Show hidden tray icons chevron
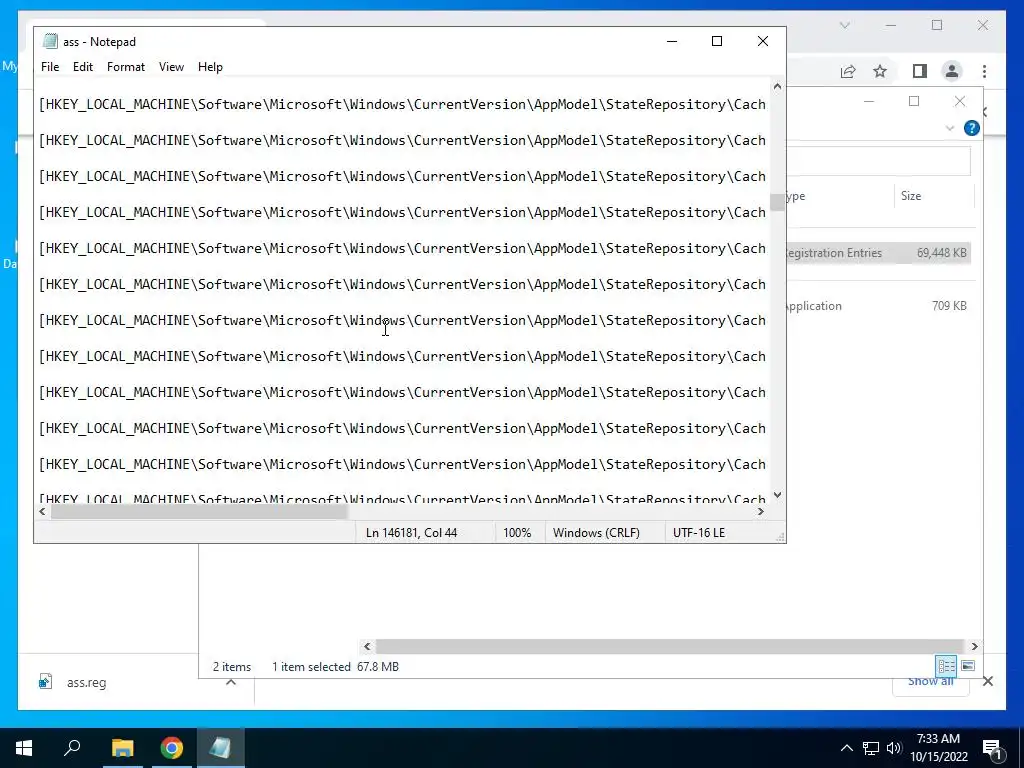Image resolution: width=1024 pixels, height=768 pixels. coord(846,748)
